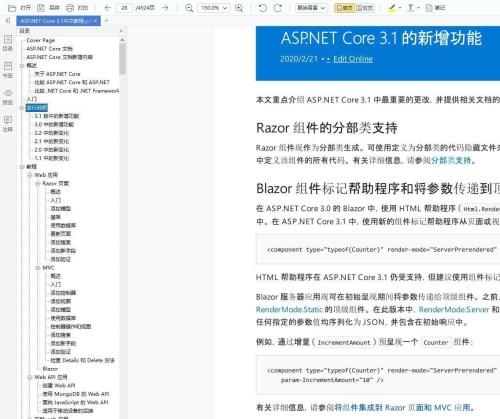Image resolution: width=500 pixels, height=419 pixels.
Task: Open the annotations (注释) sidebar panel icon
Action: [8, 123]
